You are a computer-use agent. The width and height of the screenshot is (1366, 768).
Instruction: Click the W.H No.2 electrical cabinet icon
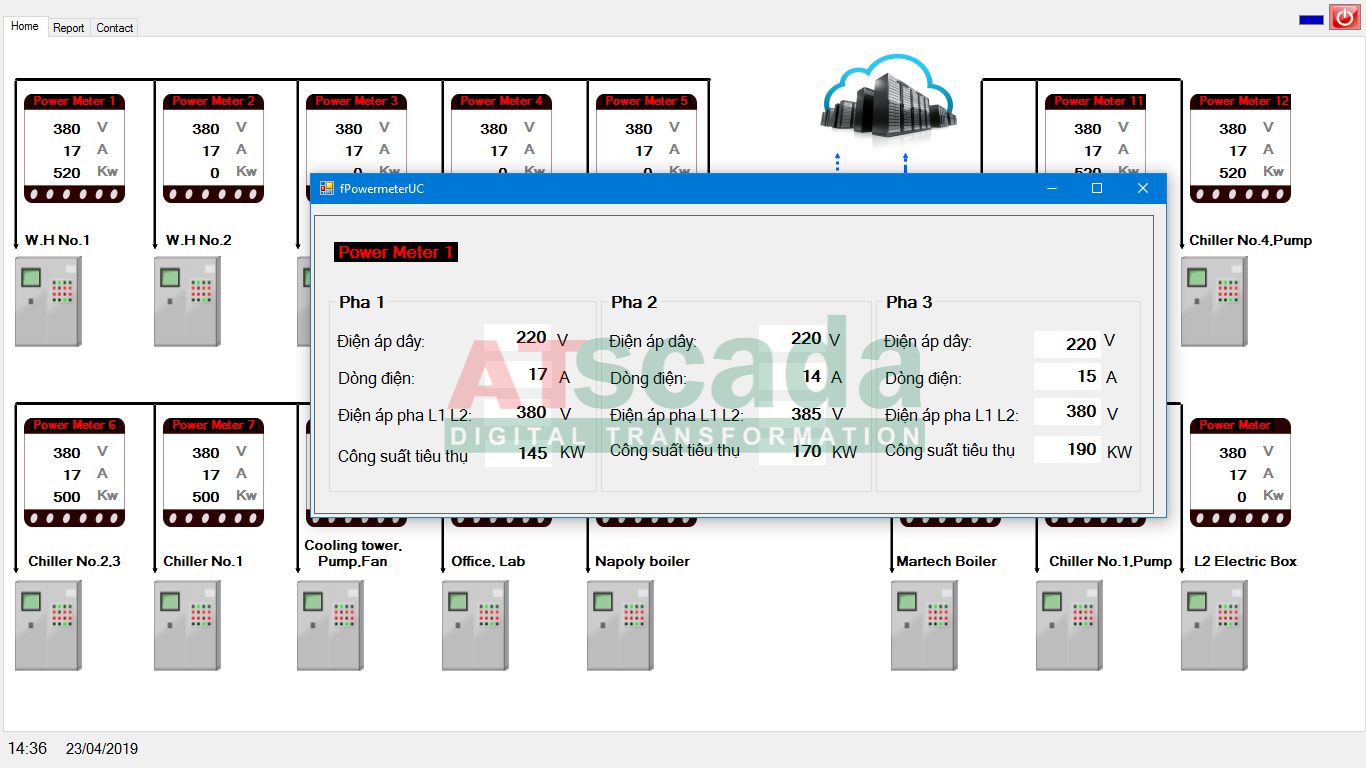point(187,302)
